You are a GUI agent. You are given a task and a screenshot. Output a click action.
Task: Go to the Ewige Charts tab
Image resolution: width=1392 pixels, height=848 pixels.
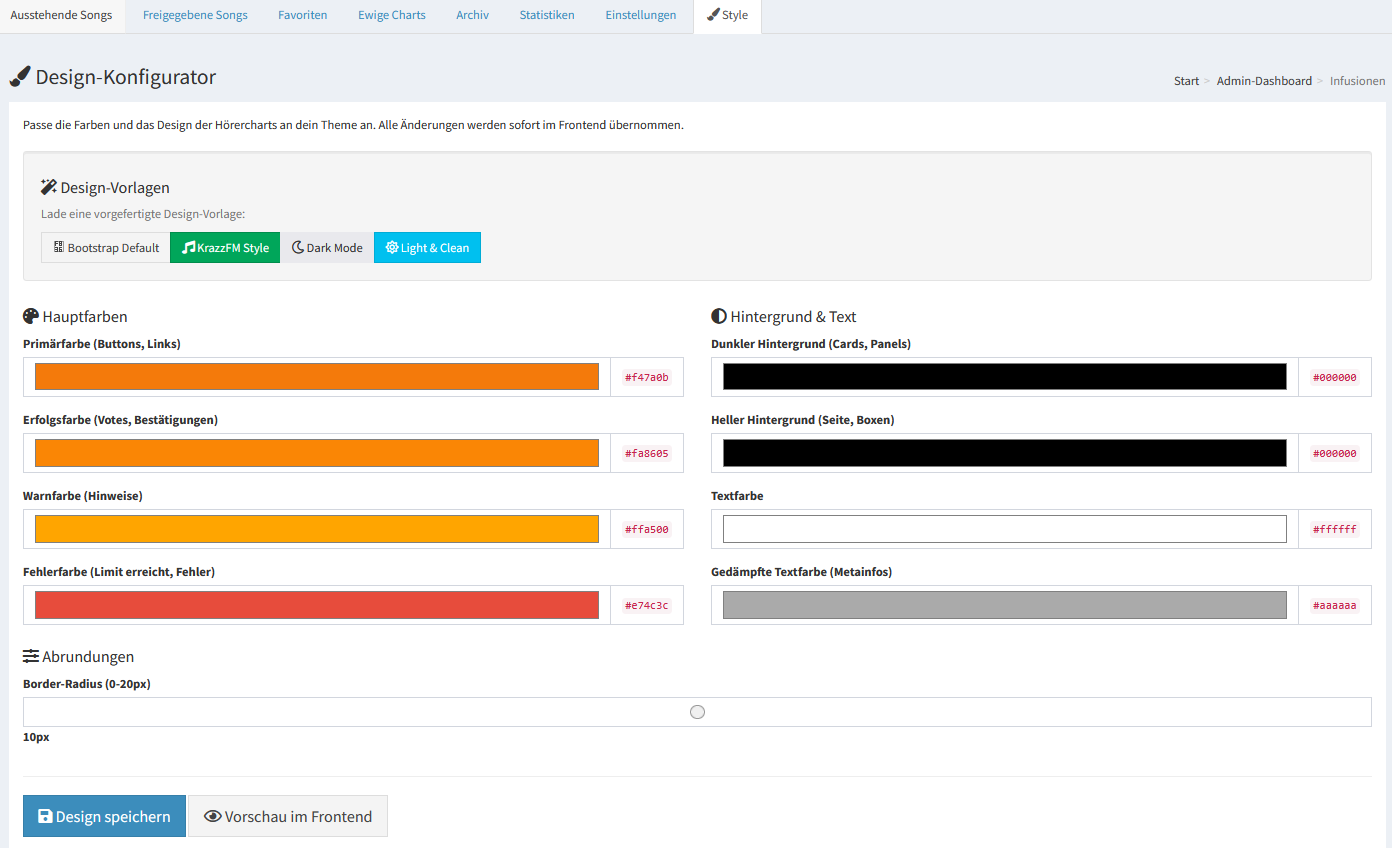(391, 15)
